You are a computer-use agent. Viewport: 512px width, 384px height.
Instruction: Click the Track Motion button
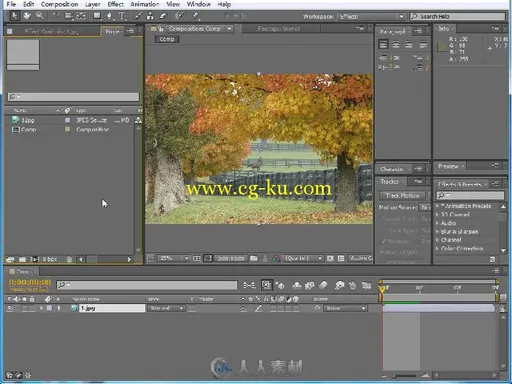(x=402, y=195)
